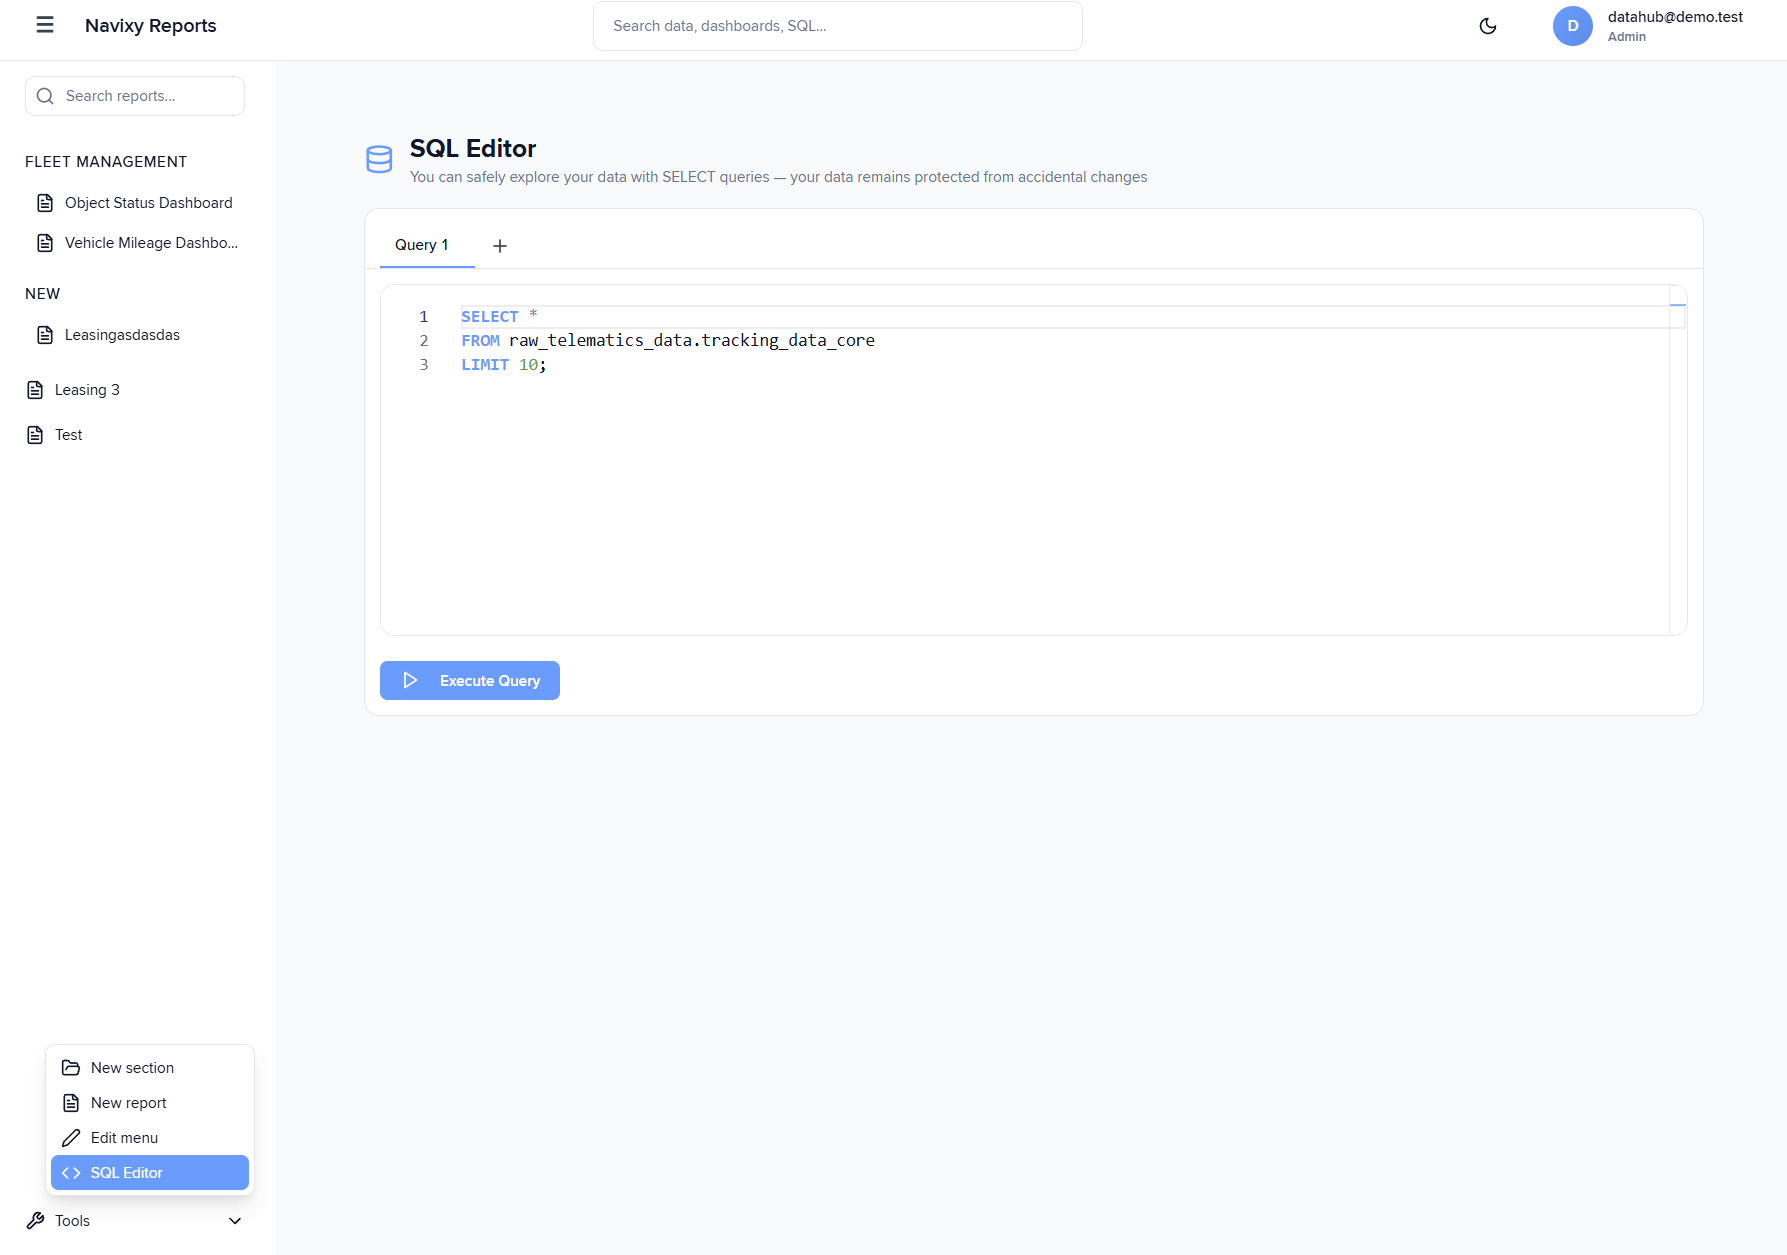Click the Tools wrench icon
Image resolution: width=1787 pixels, height=1255 pixels.
[x=36, y=1221]
